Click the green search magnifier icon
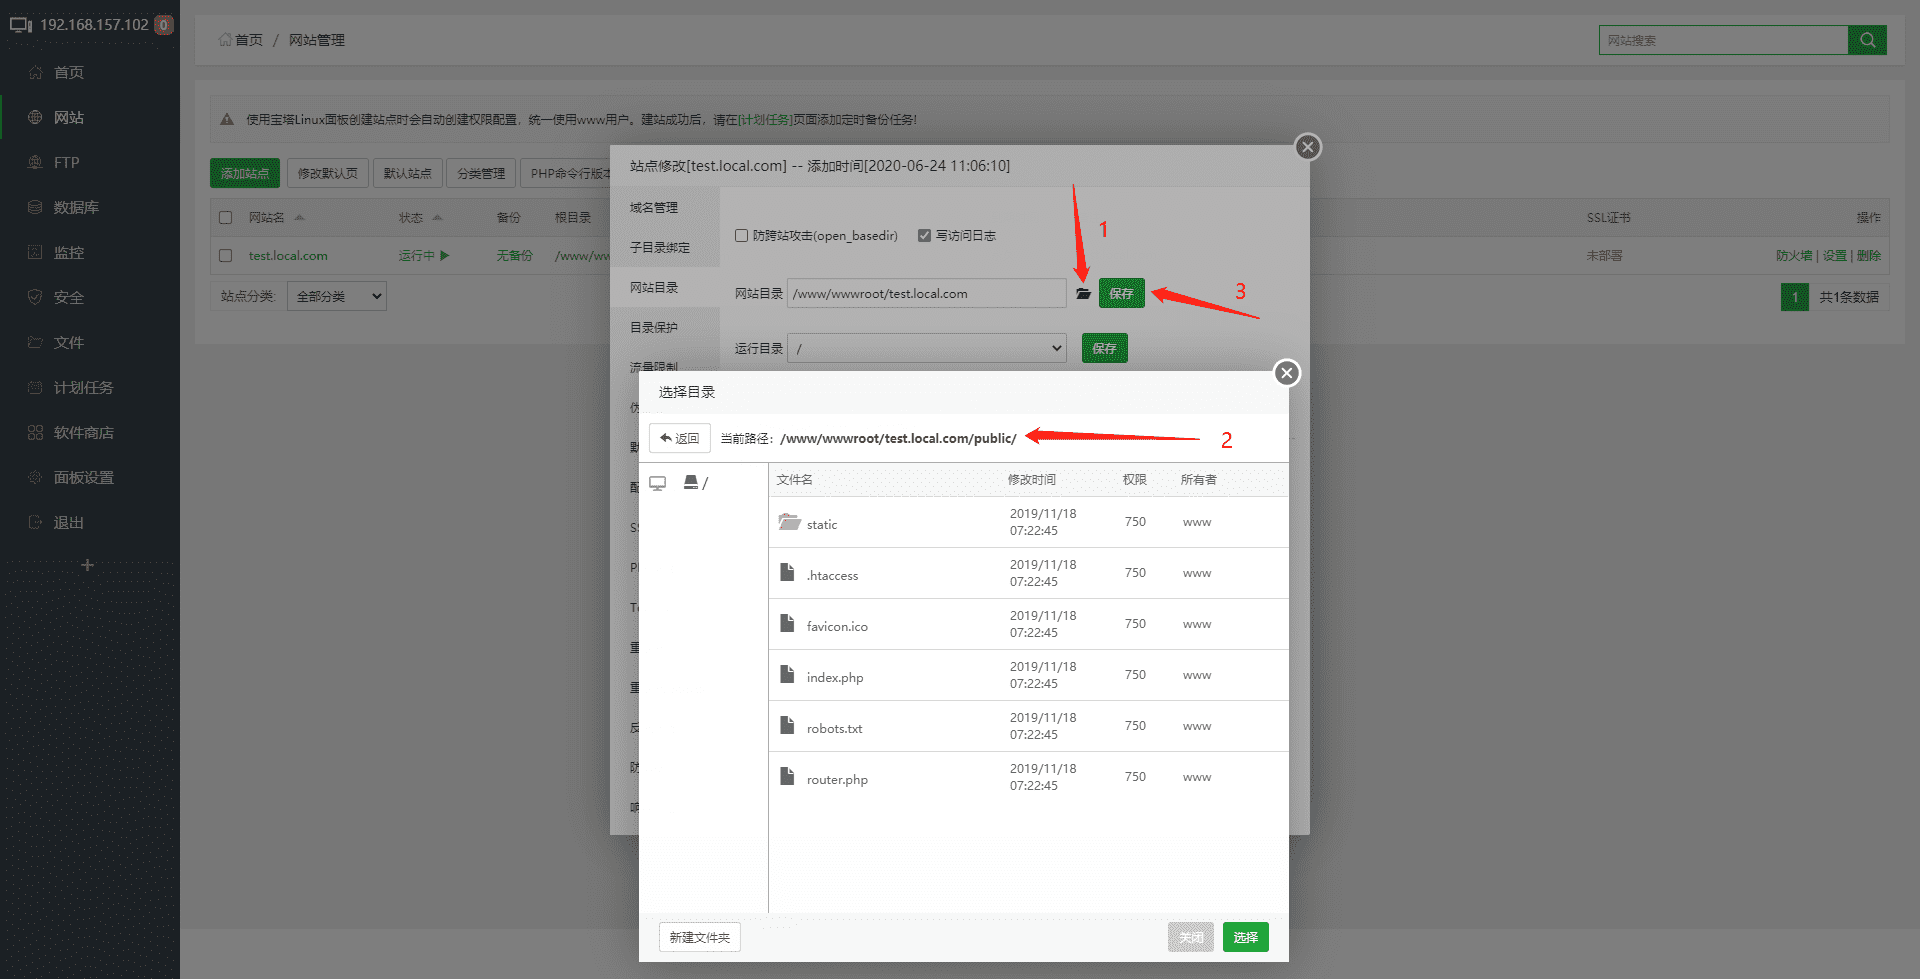 1867,40
